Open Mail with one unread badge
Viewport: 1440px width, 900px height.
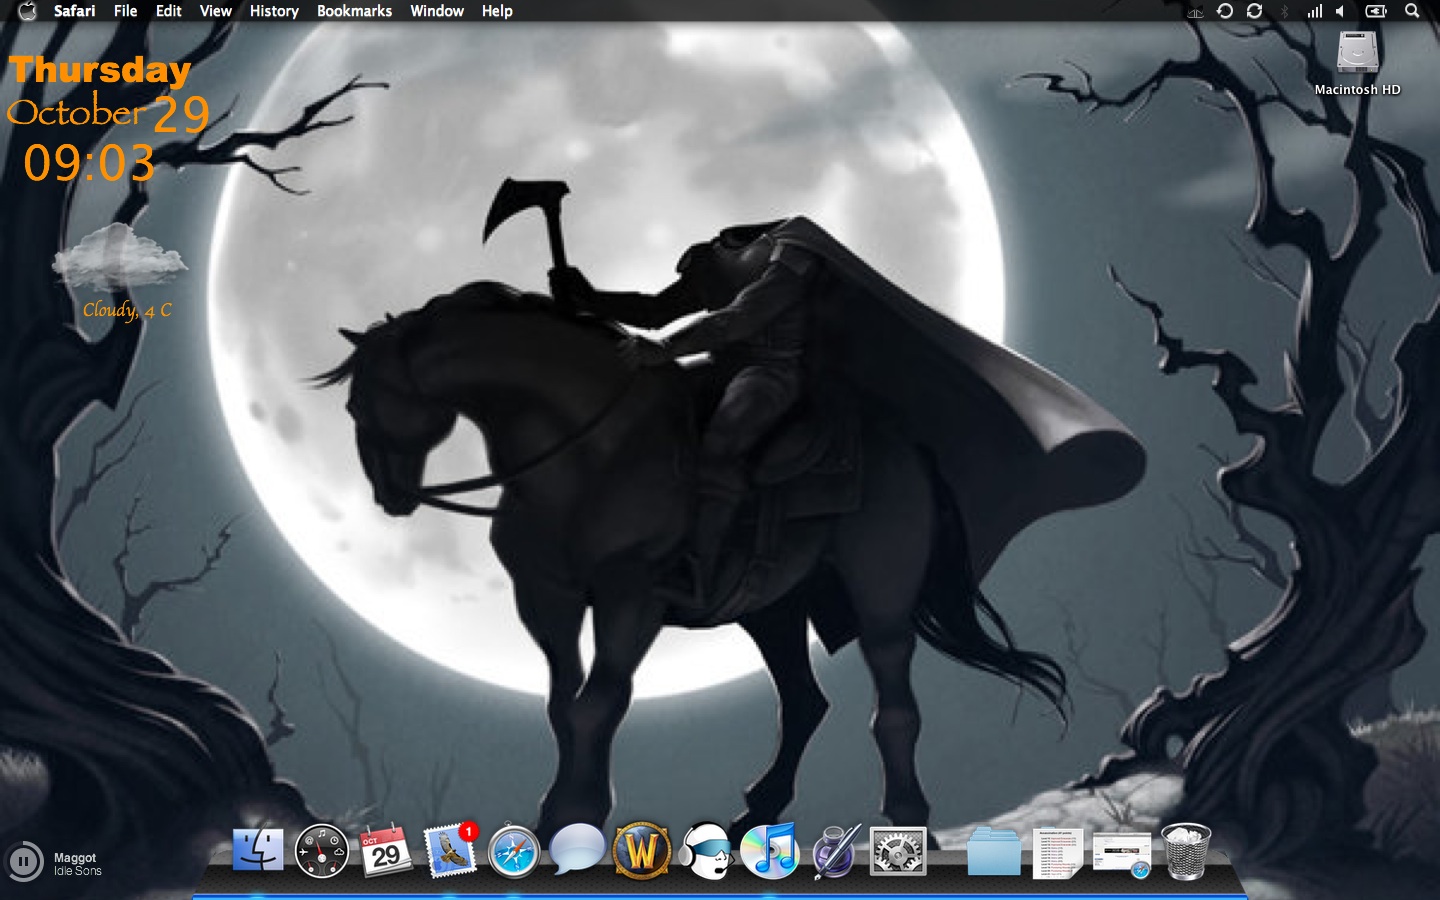coord(451,851)
